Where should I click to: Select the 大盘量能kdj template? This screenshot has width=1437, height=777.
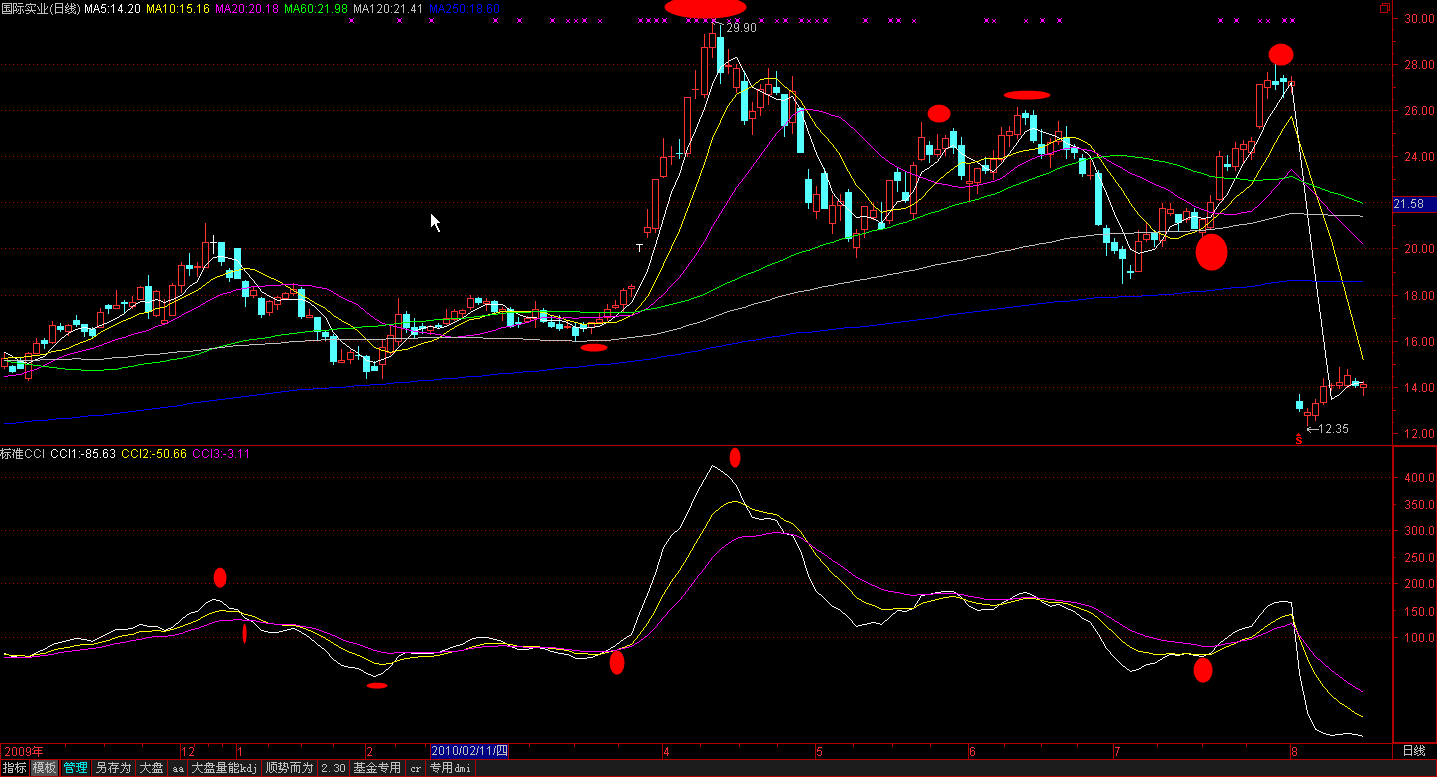point(224,768)
